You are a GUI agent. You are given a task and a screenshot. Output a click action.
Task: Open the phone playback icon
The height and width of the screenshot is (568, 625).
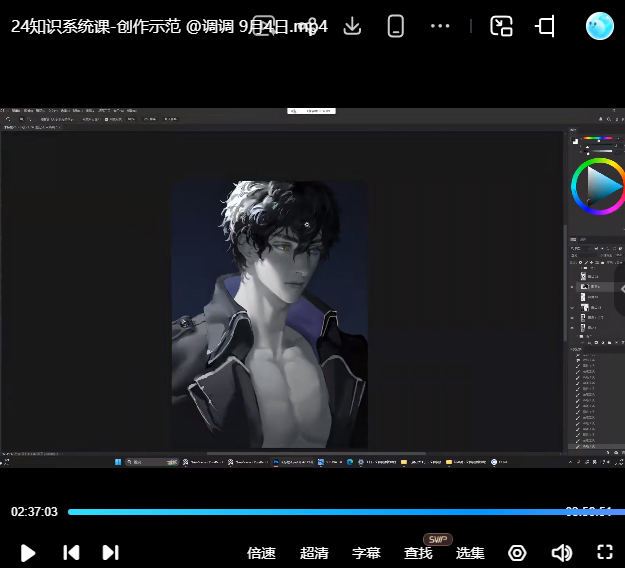click(x=395, y=26)
